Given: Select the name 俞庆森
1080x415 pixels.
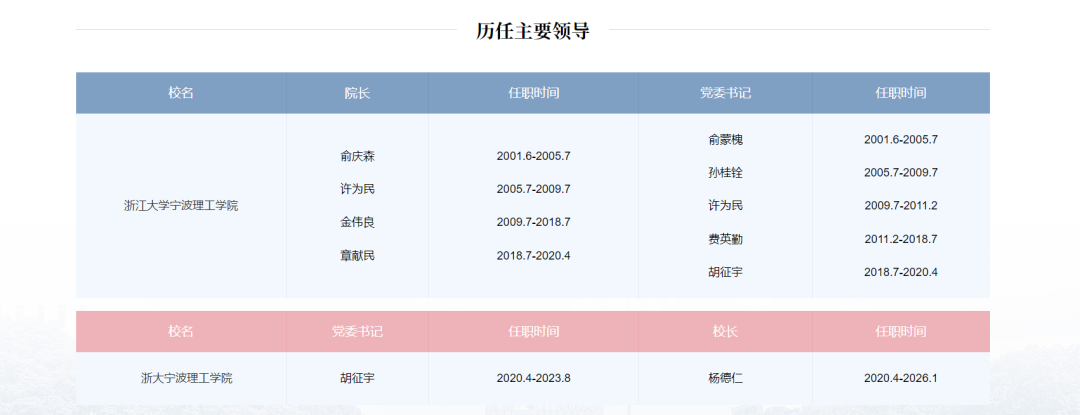Looking at the screenshot, I should click(357, 156).
